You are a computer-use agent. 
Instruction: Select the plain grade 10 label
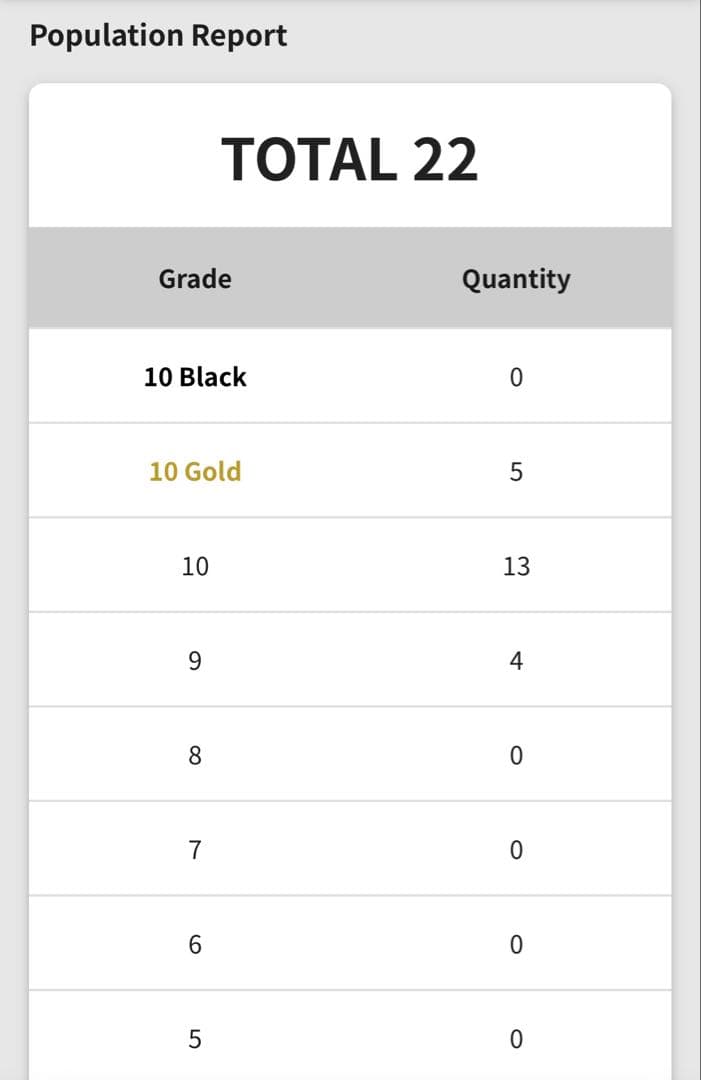coord(195,566)
